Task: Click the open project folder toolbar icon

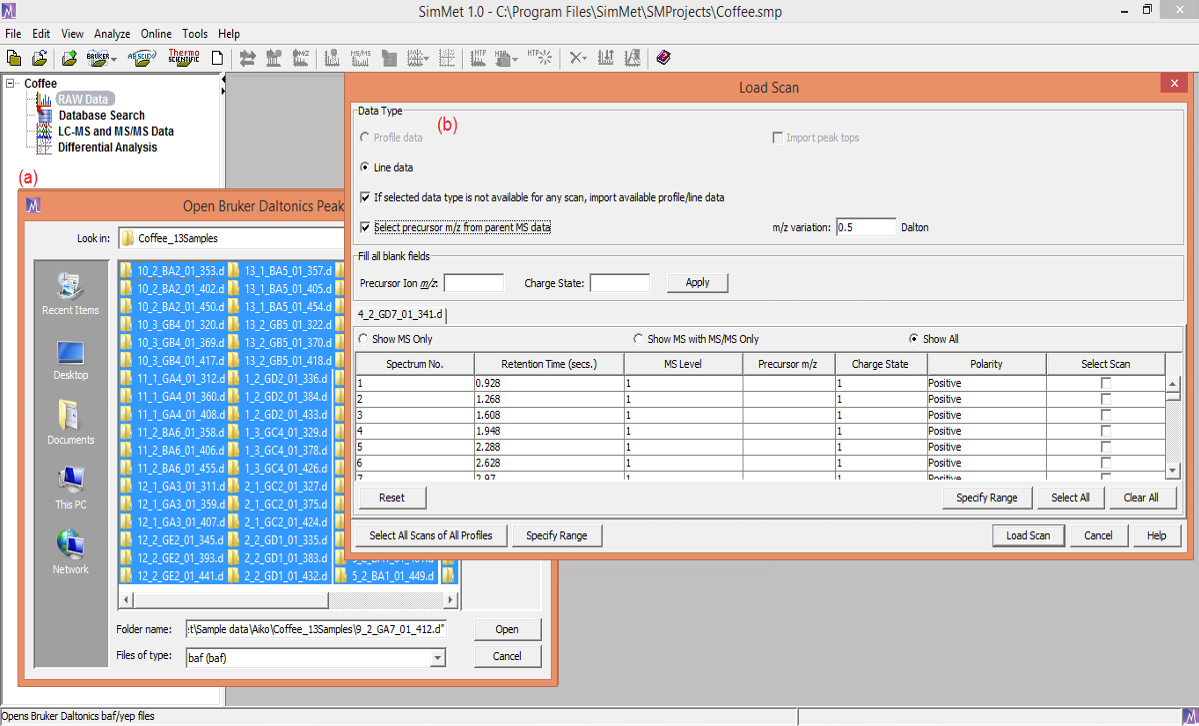Action: (x=40, y=58)
